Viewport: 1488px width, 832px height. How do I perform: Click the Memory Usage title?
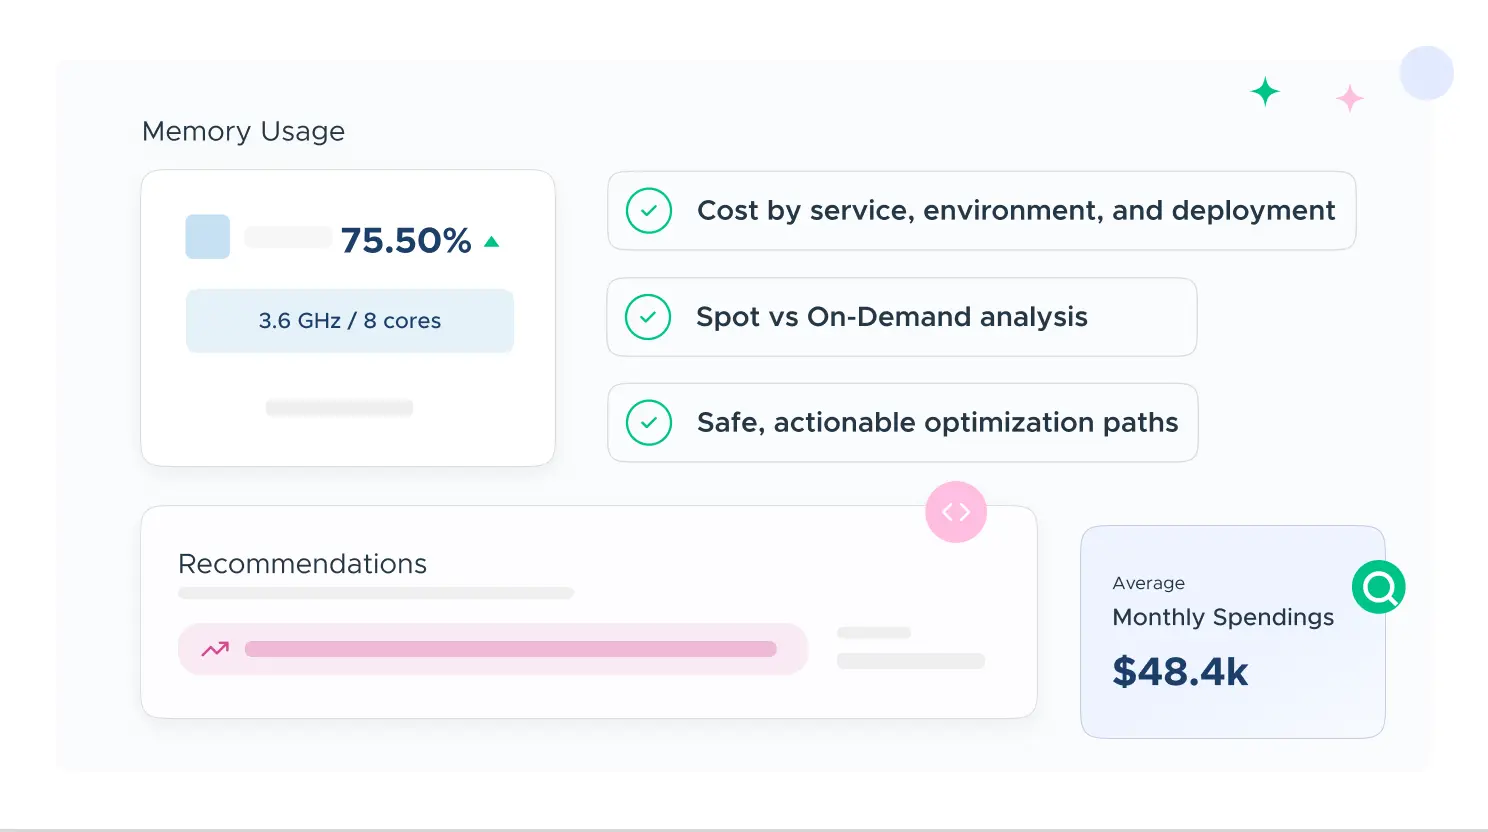243,131
